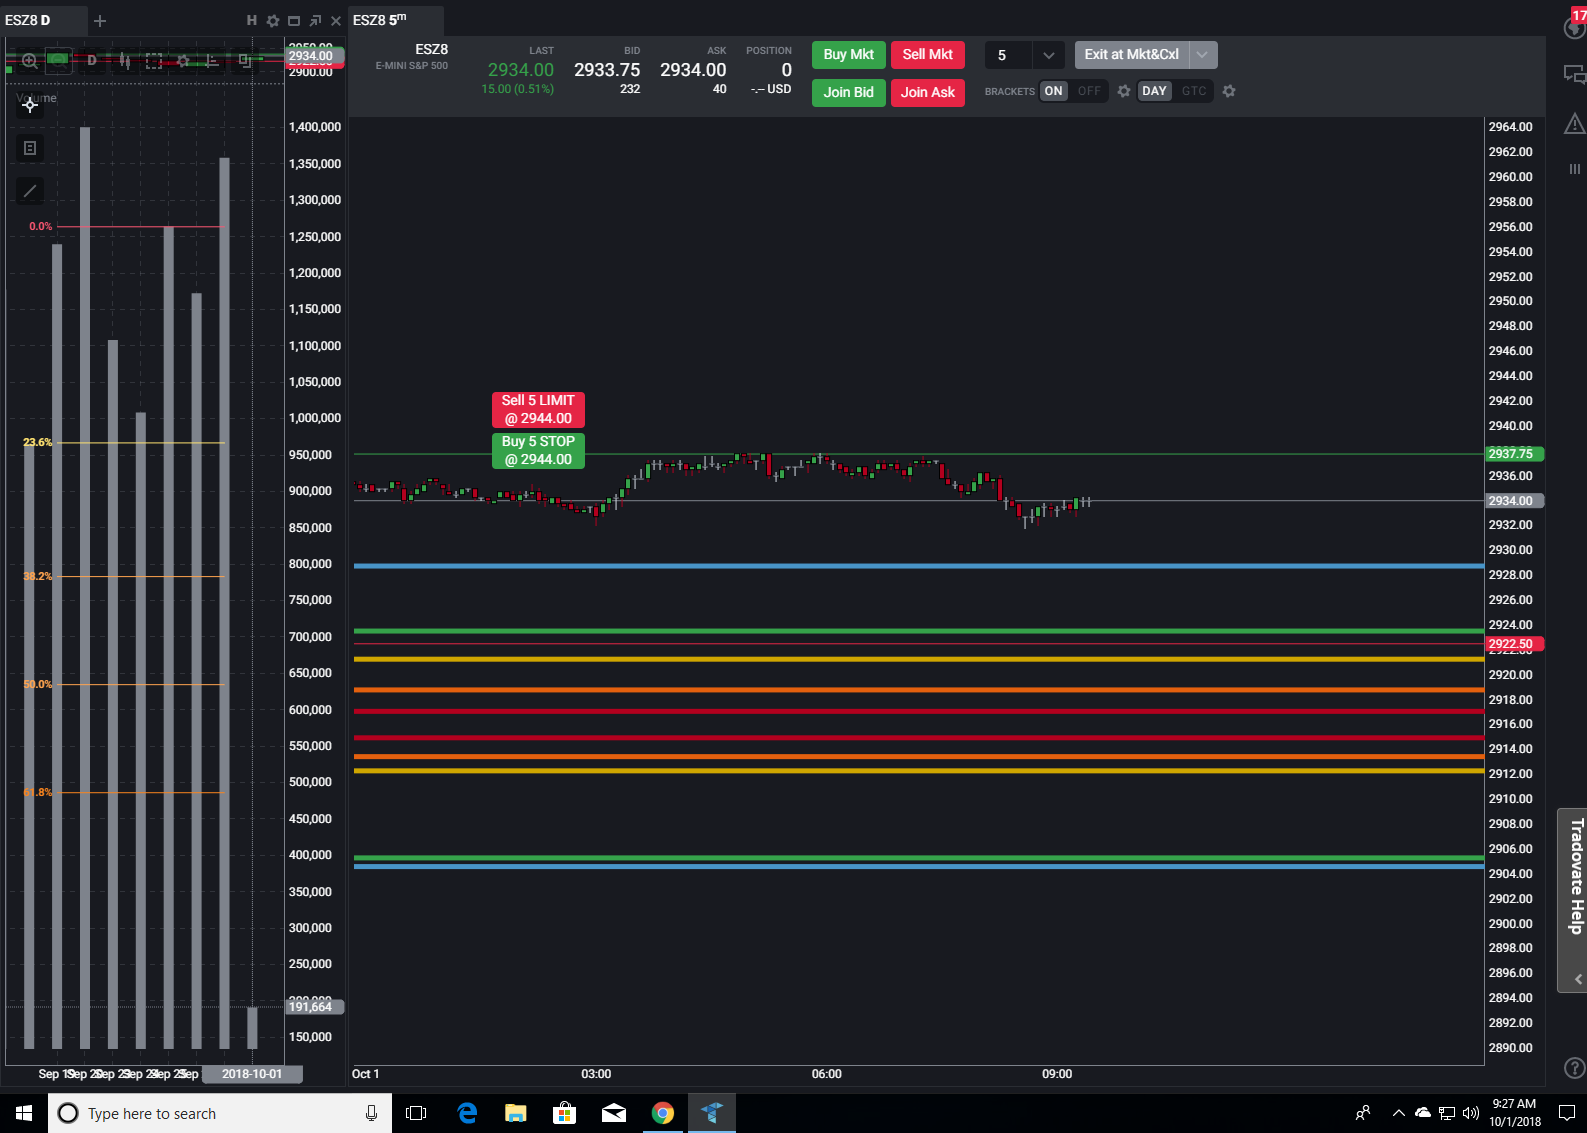Click the Join Ask button
This screenshot has width=1587, height=1133.
[928, 92]
